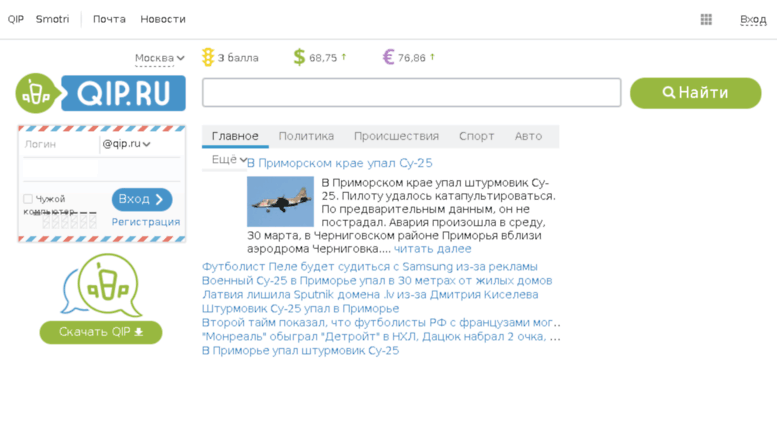The image size is (777, 423).
Task: Open the Происшествия tab
Action: click(396, 136)
